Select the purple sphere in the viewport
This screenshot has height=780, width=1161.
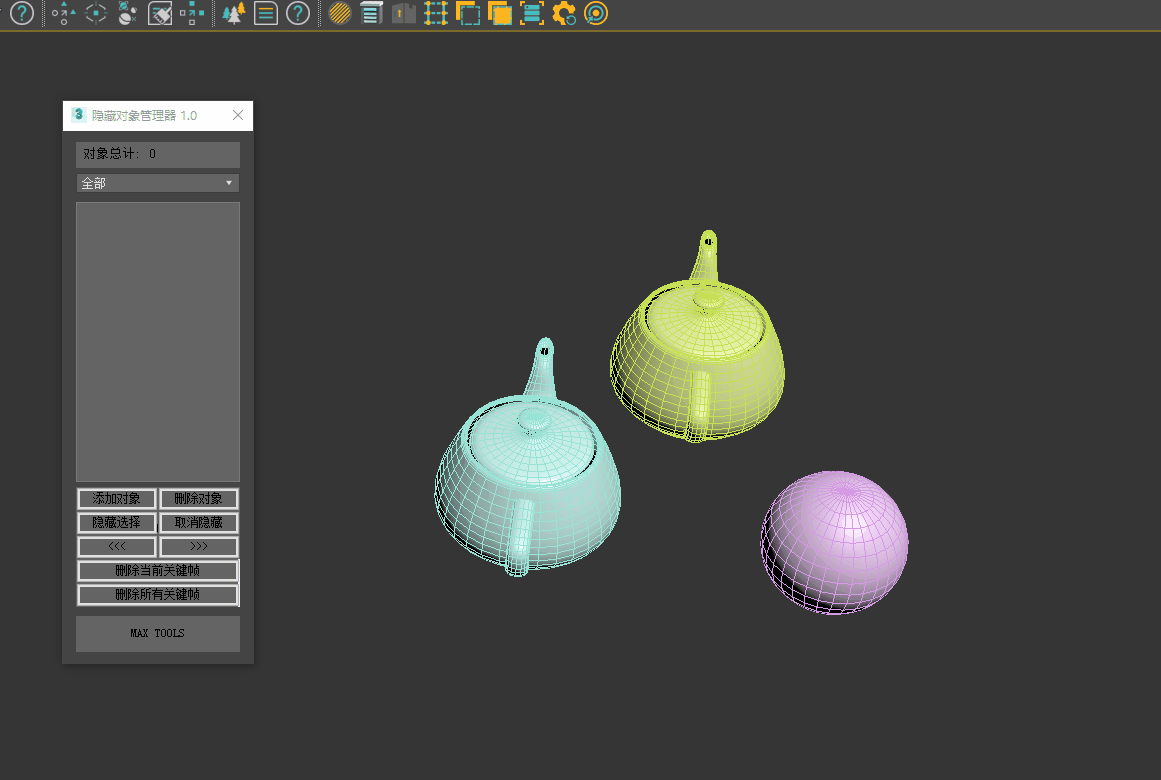[x=836, y=540]
